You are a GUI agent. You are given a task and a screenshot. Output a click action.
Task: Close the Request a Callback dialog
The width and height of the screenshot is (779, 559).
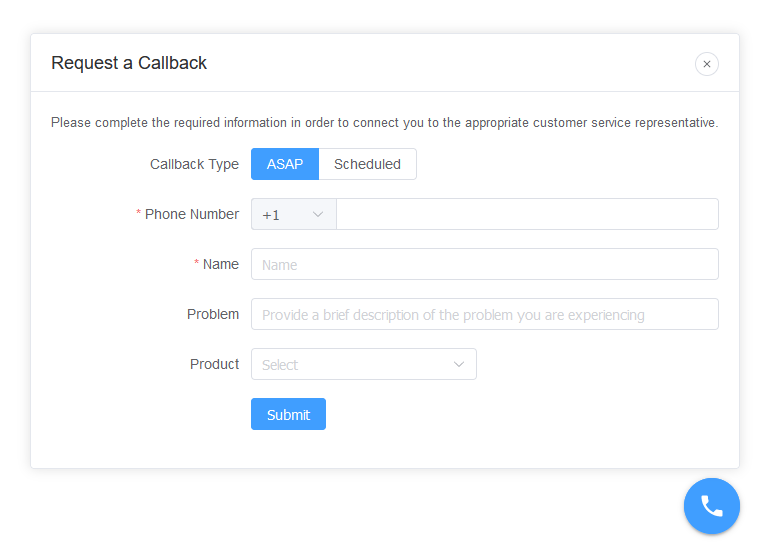[x=706, y=64]
